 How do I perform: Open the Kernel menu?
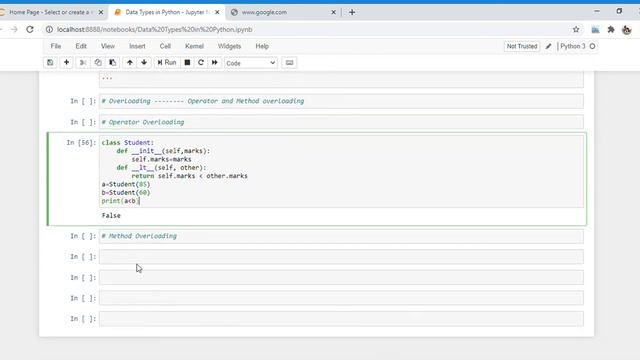tap(194, 47)
